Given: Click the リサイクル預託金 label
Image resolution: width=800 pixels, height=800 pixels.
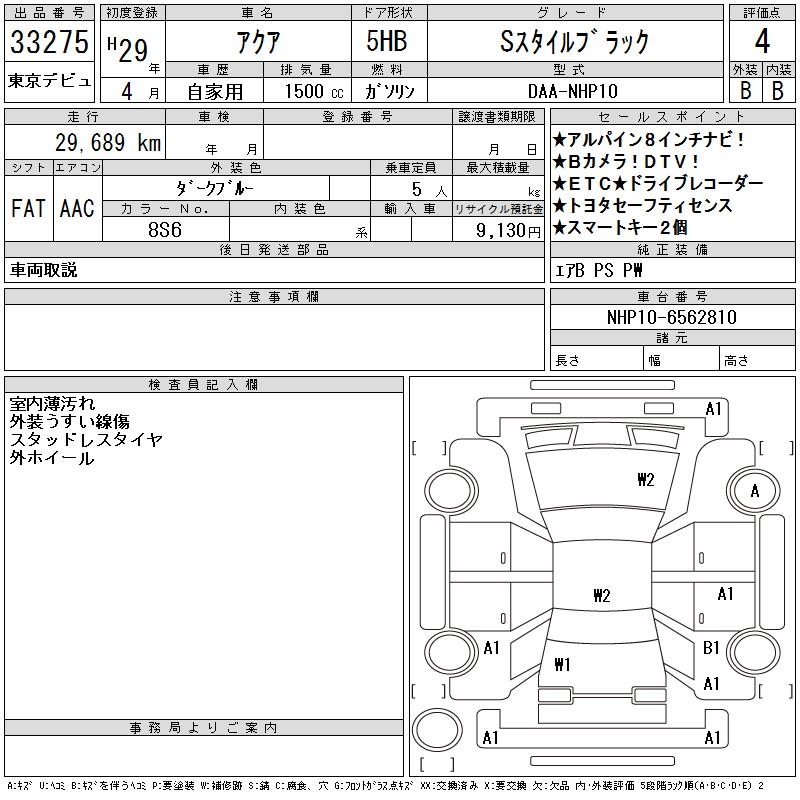Looking at the screenshot, I should 498,209.
